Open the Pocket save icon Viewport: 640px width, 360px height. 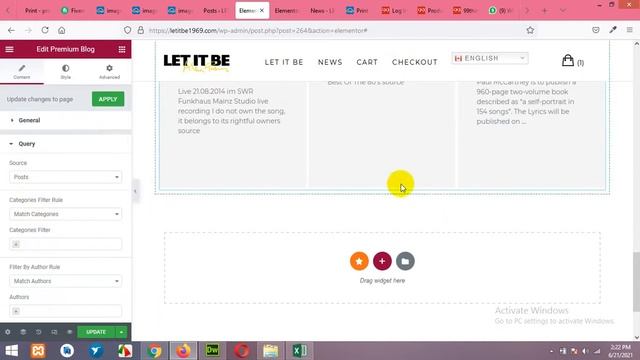[596, 30]
